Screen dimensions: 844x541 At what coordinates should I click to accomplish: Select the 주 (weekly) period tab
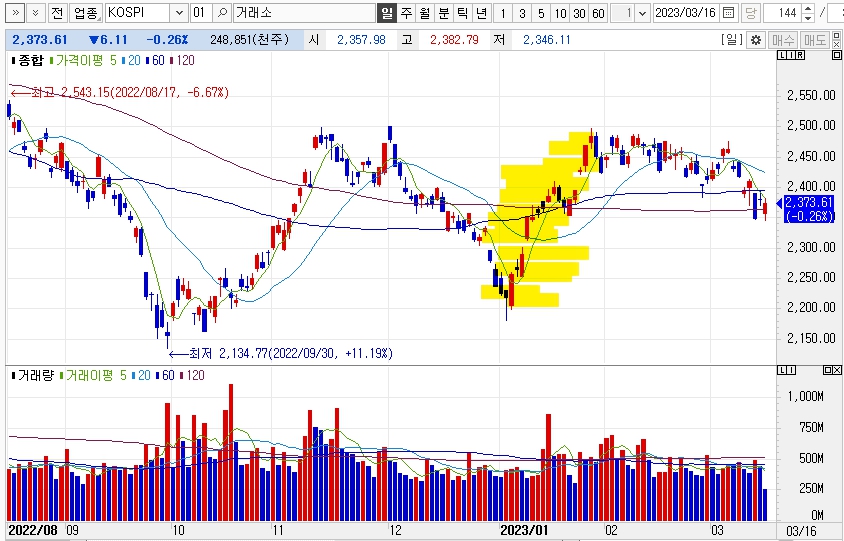pyautogui.click(x=406, y=13)
